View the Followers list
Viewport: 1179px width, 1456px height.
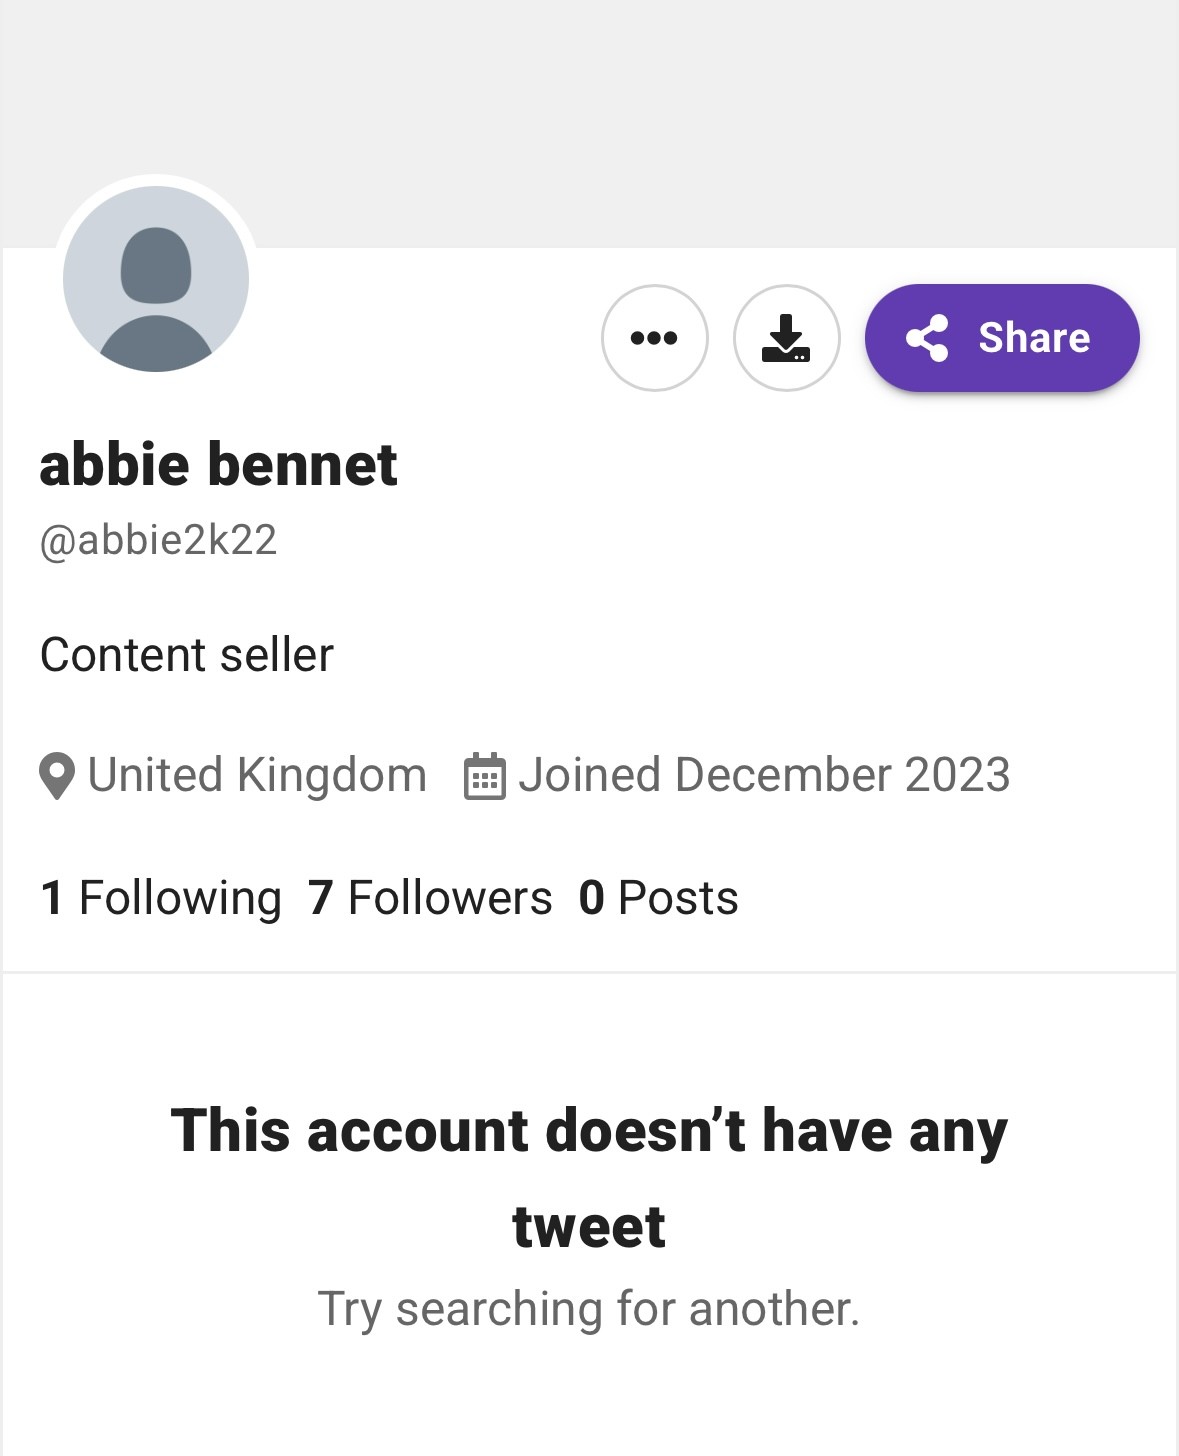click(449, 898)
